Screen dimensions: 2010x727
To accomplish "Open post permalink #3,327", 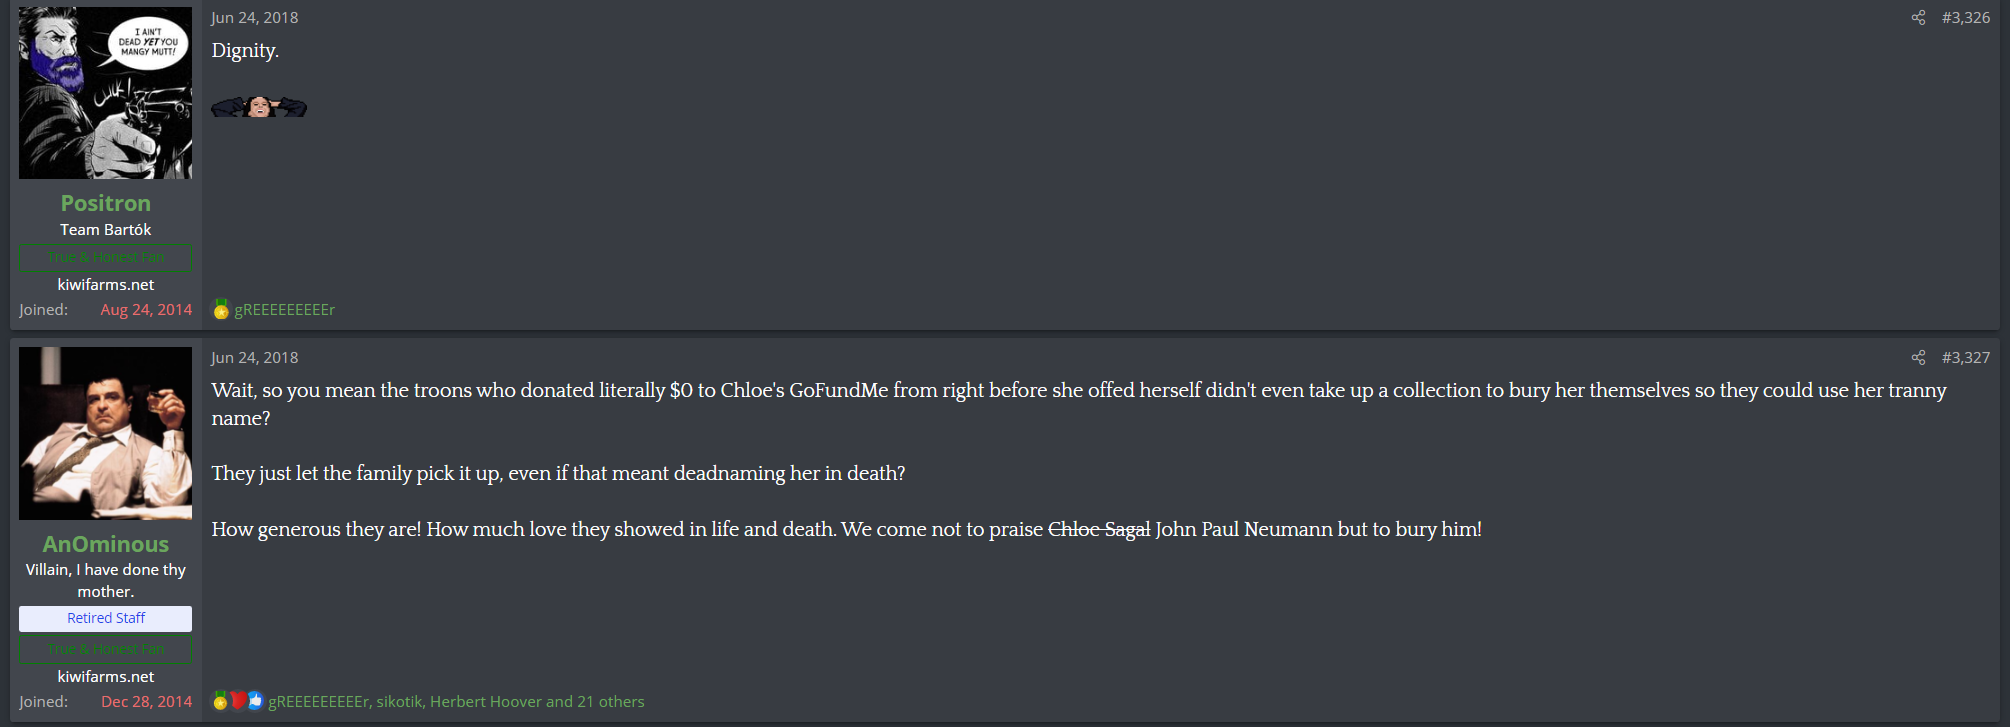I will [x=1965, y=358].
